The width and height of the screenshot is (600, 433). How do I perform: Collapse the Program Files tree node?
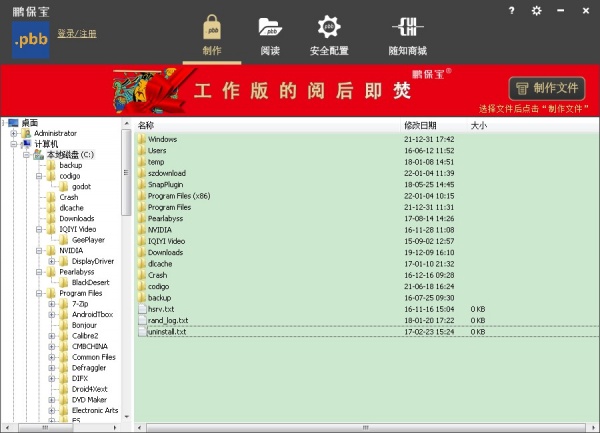tap(39, 293)
